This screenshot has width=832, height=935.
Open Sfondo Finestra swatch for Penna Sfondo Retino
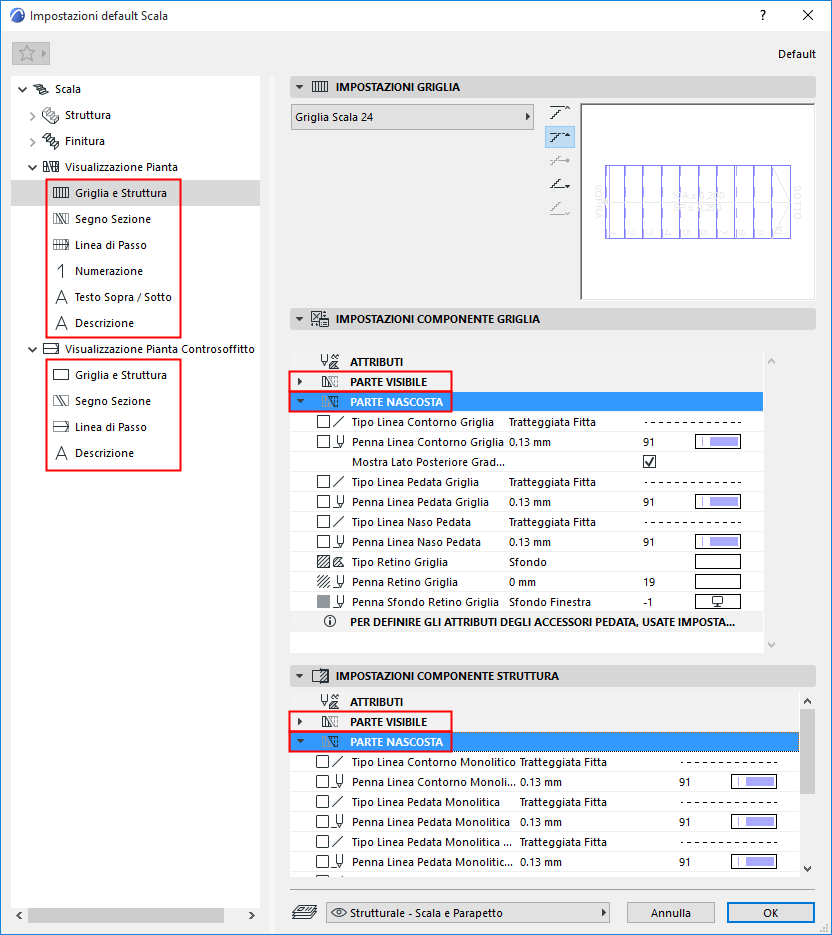(717, 602)
